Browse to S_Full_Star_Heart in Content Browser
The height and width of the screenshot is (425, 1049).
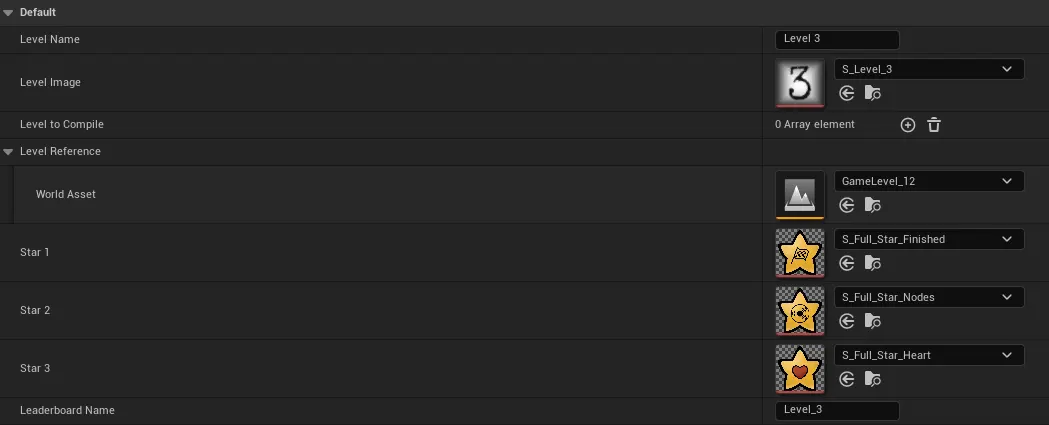click(x=872, y=379)
